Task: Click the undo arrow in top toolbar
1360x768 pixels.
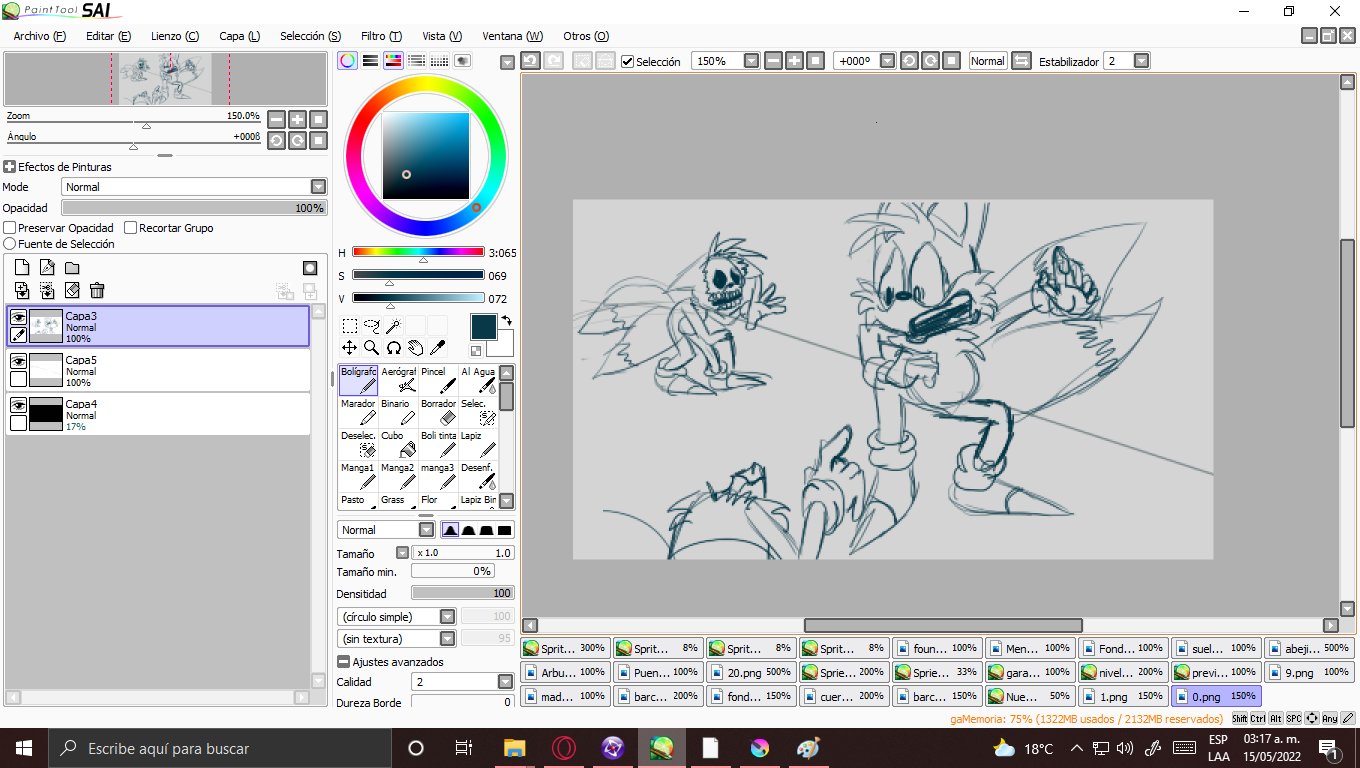Action: click(x=530, y=61)
